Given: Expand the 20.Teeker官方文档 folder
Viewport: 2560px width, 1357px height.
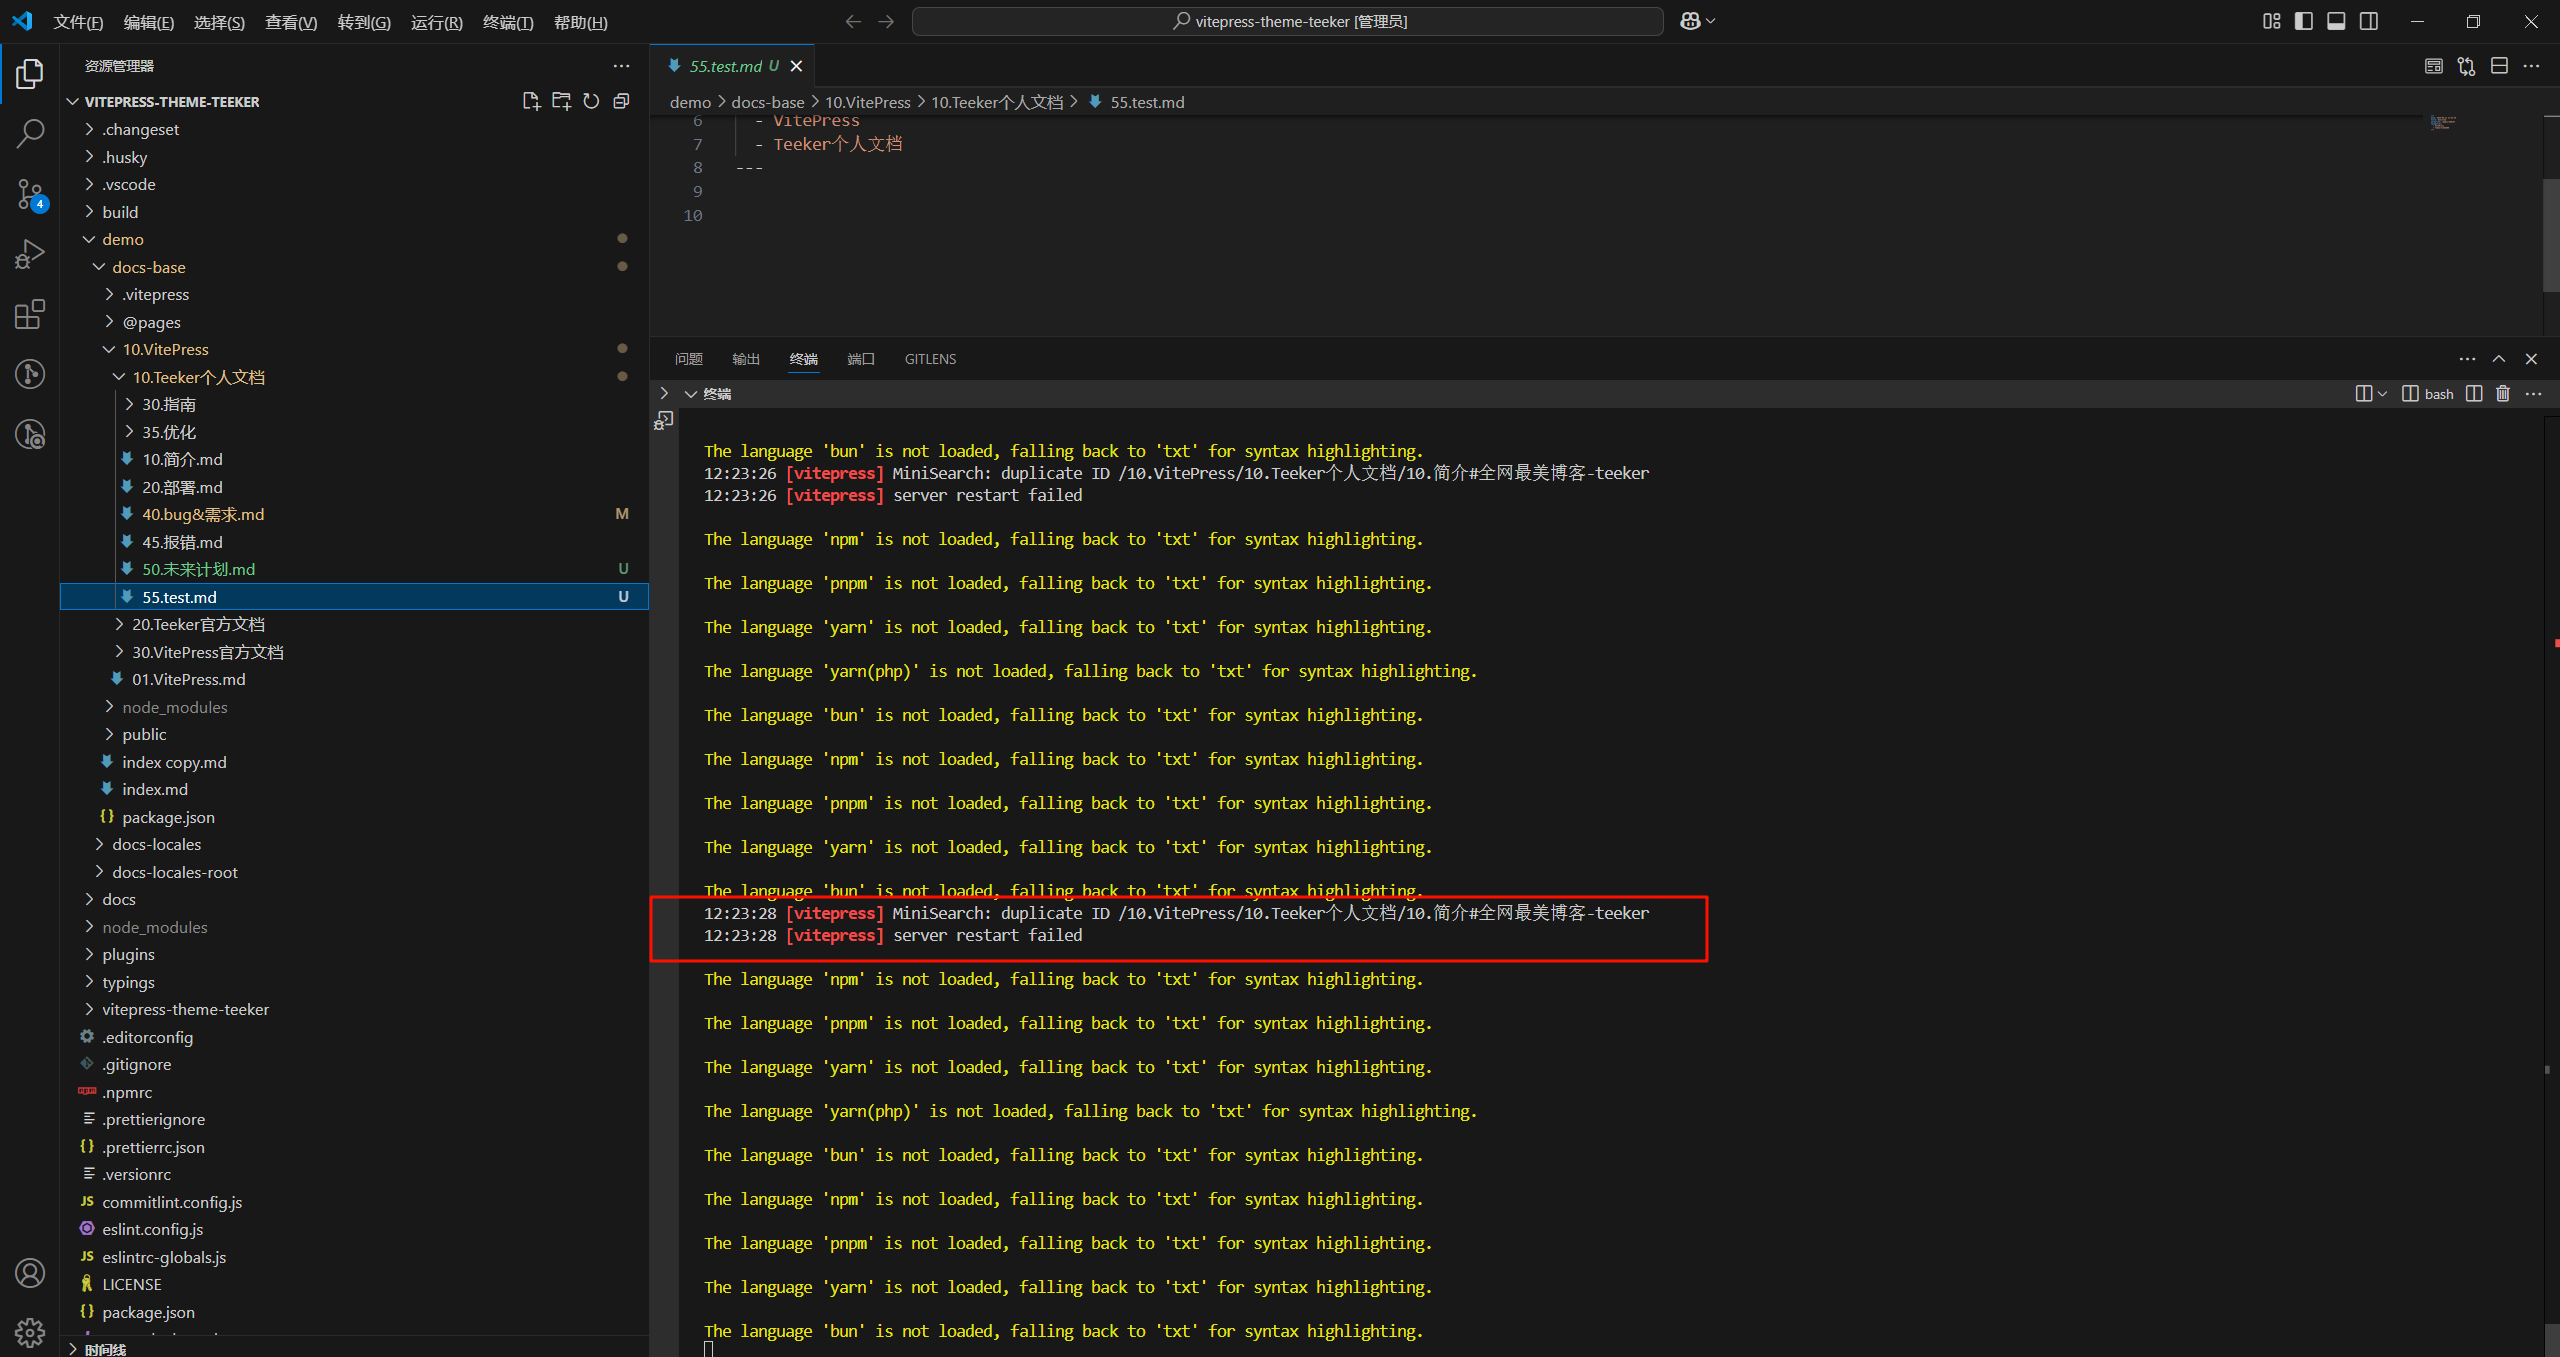Looking at the screenshot, I should point(119,624).
